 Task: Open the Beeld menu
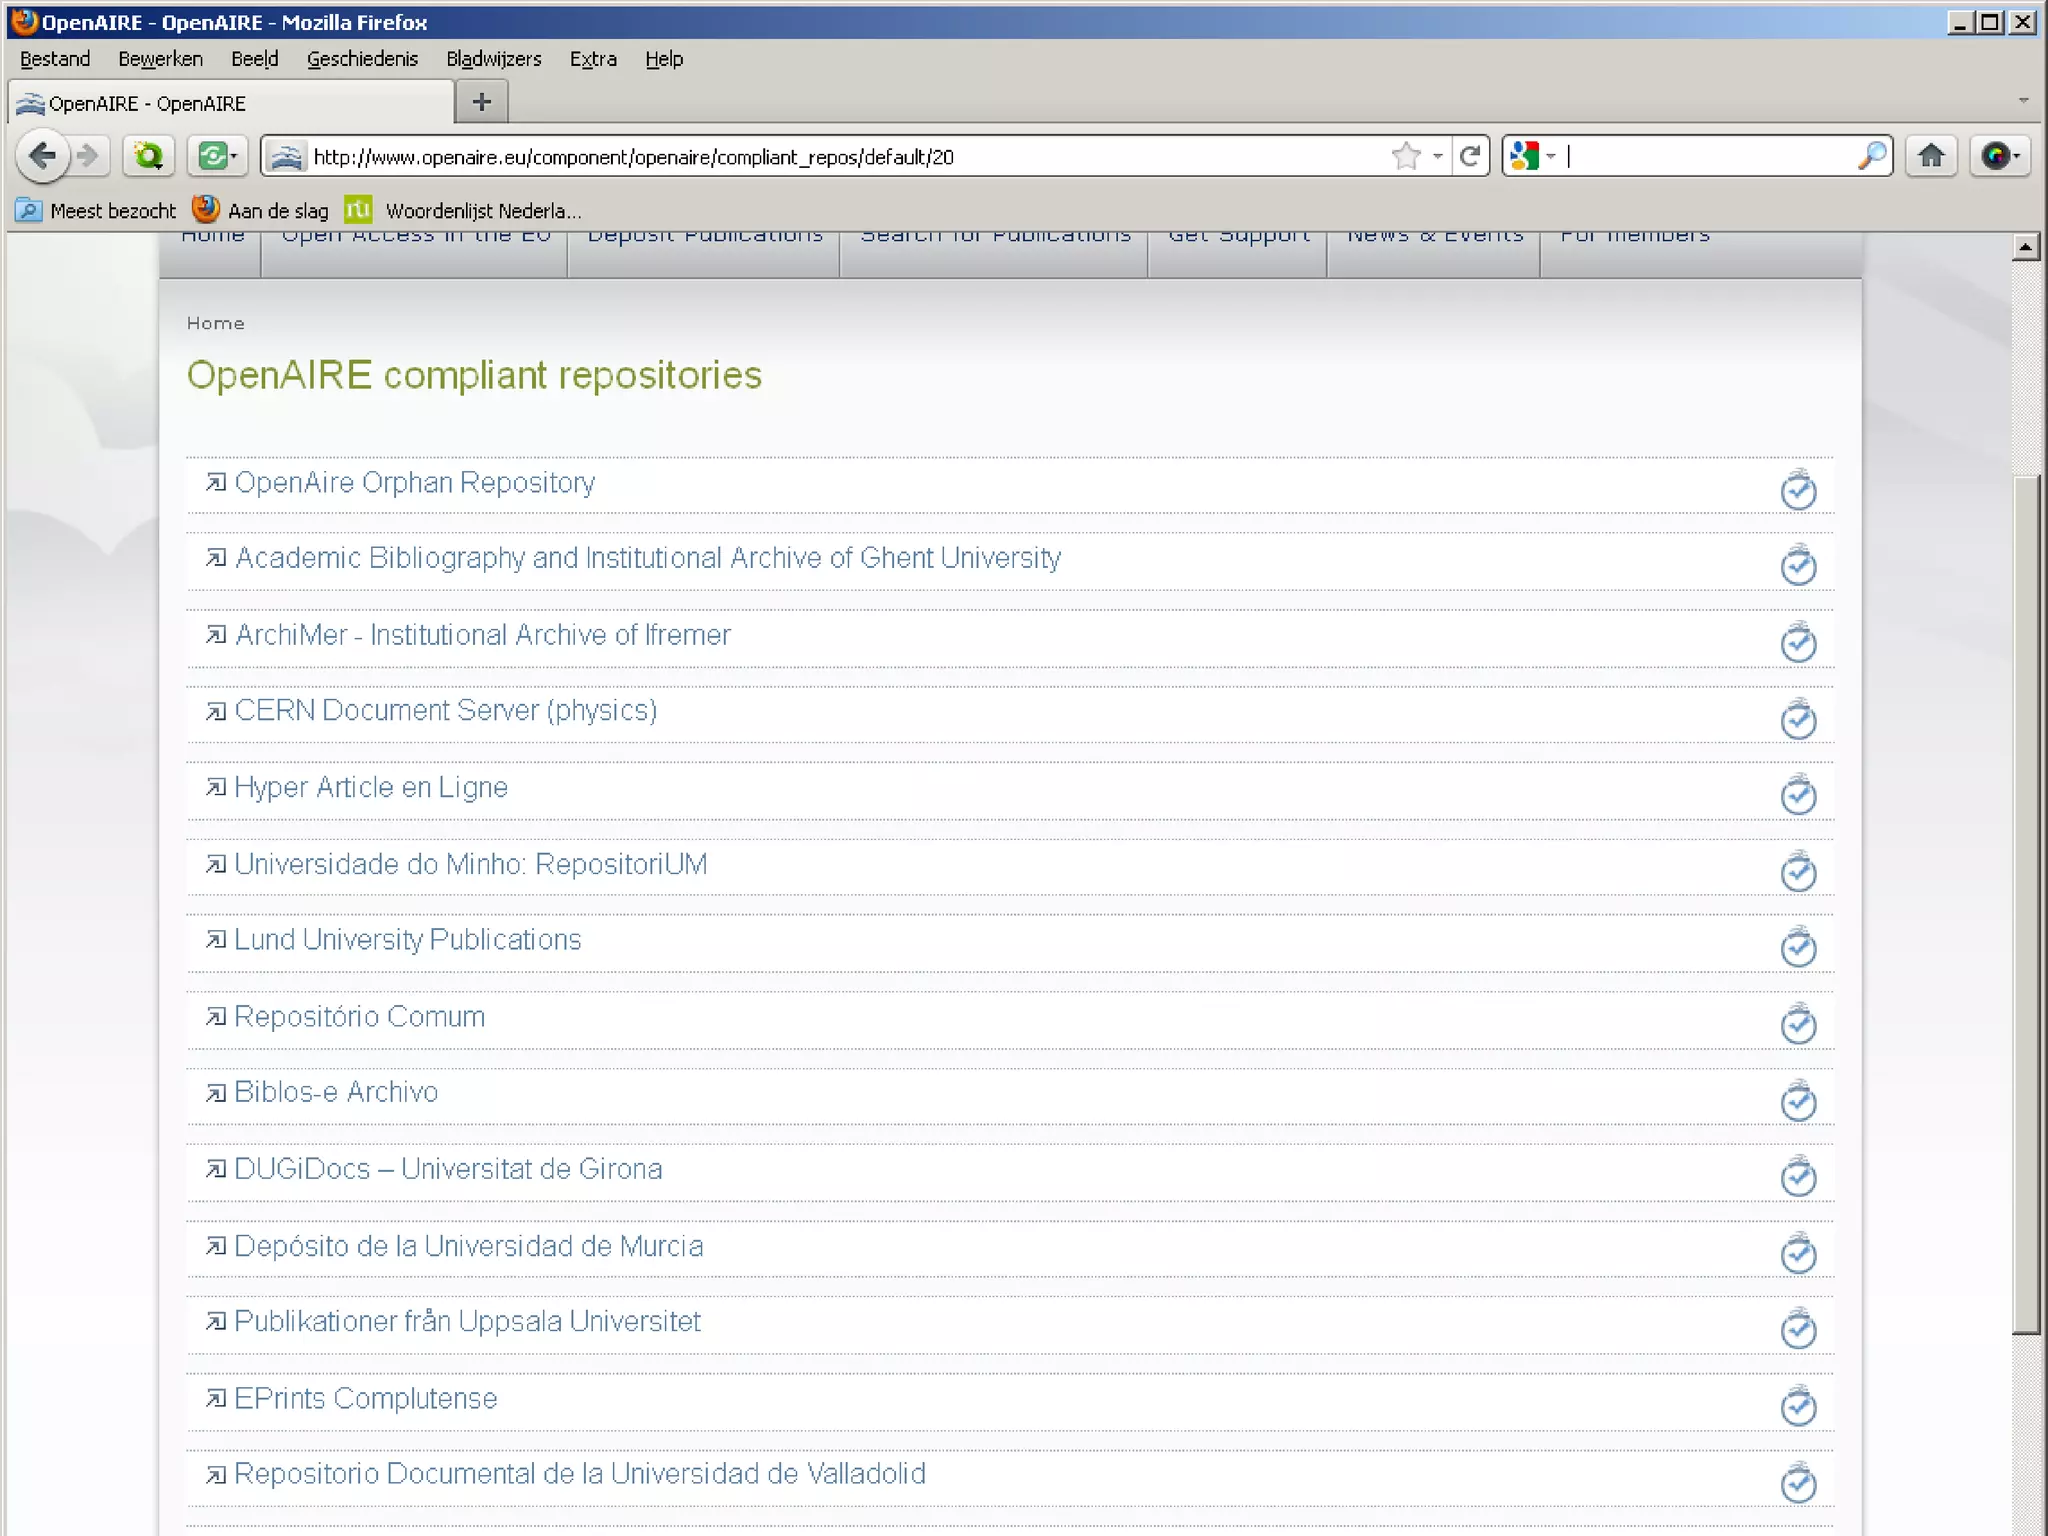255,59
